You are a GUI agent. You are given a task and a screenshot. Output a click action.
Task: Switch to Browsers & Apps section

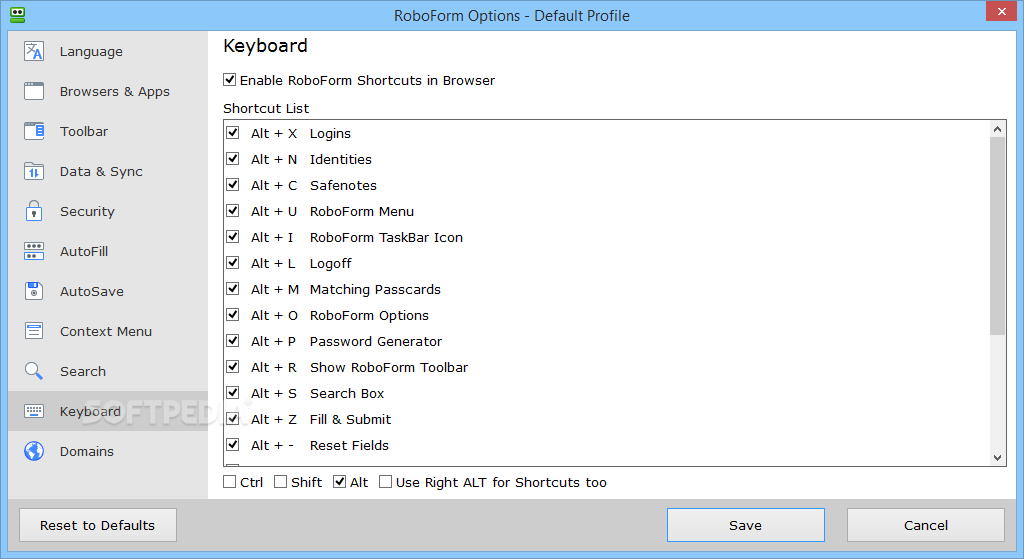pyautogui.click(x=114, y=91)
